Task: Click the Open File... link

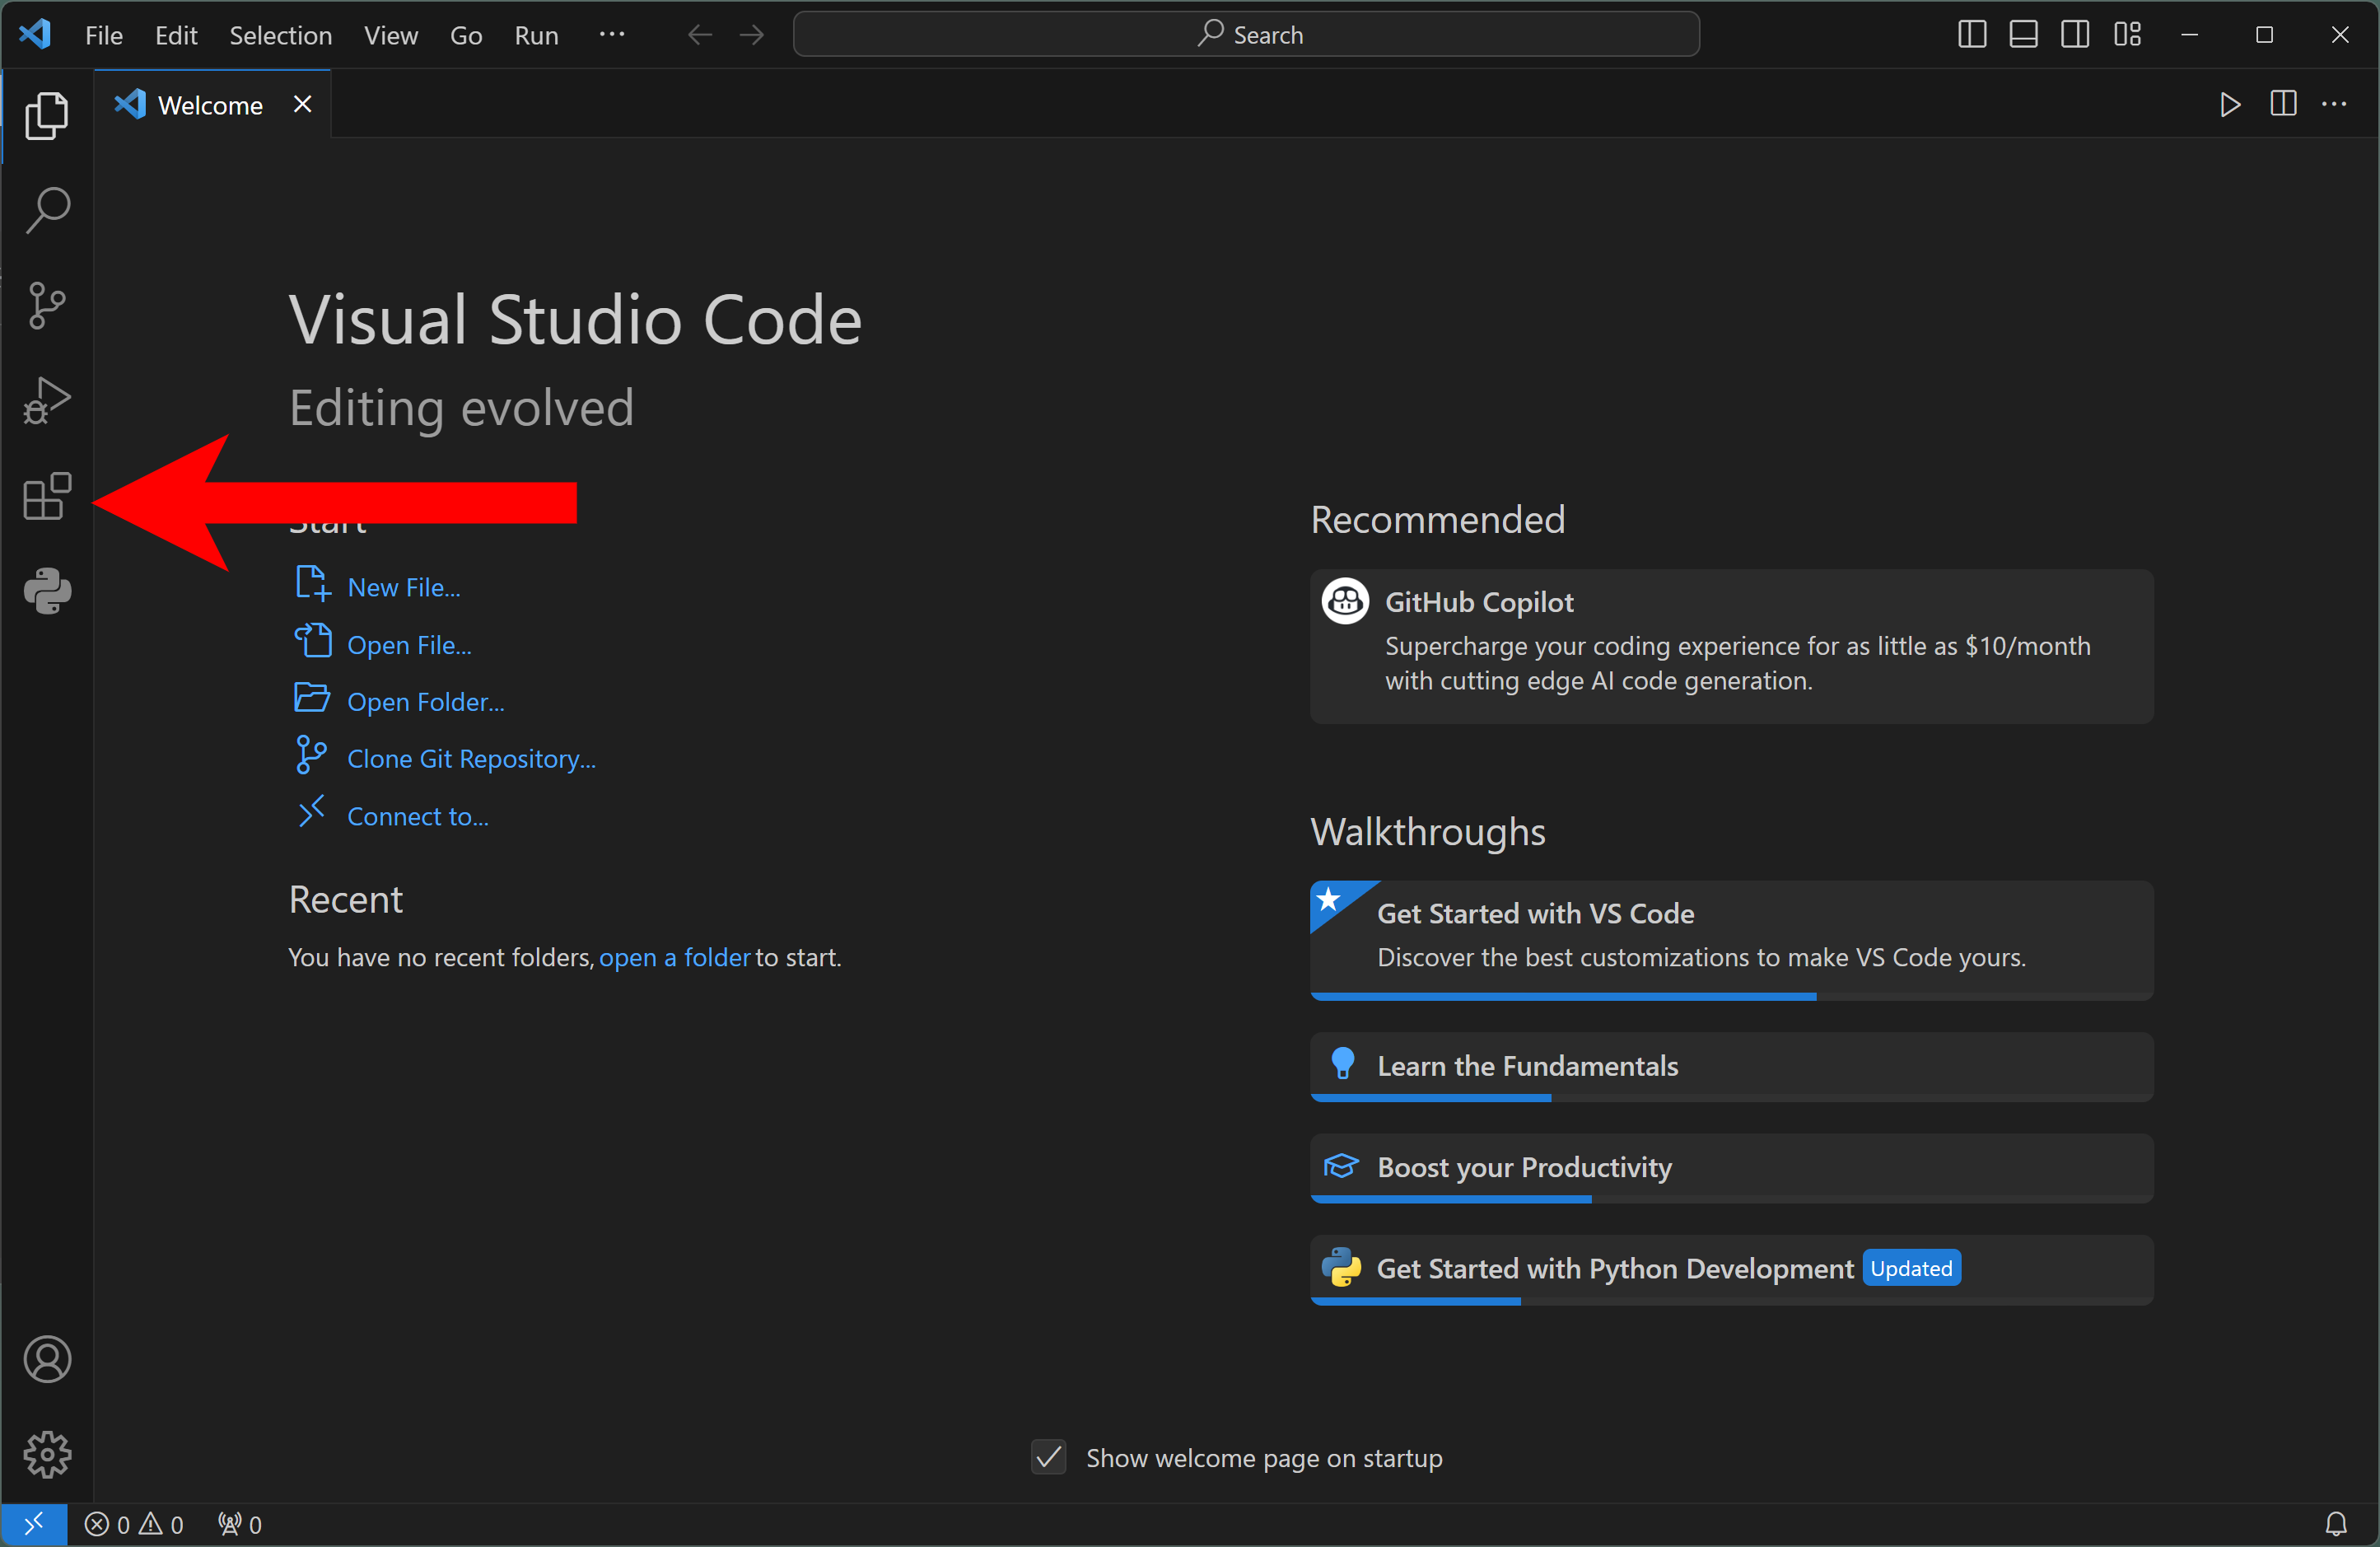Action: click(409, 645)
